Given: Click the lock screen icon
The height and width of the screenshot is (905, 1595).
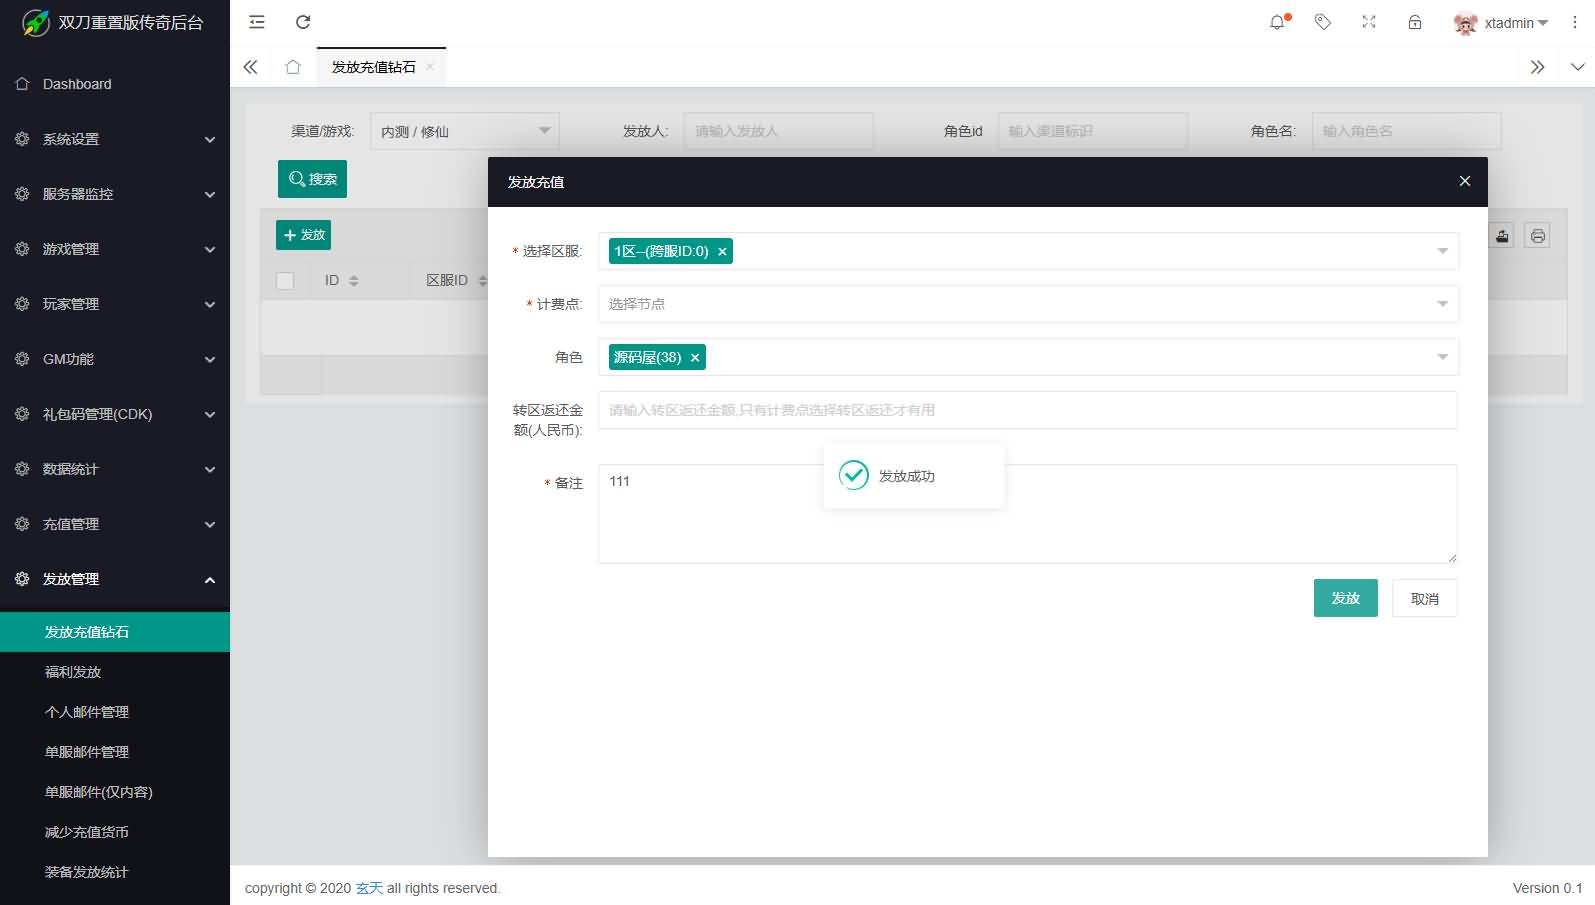Looking at the screenshot, I should 1415,22.
